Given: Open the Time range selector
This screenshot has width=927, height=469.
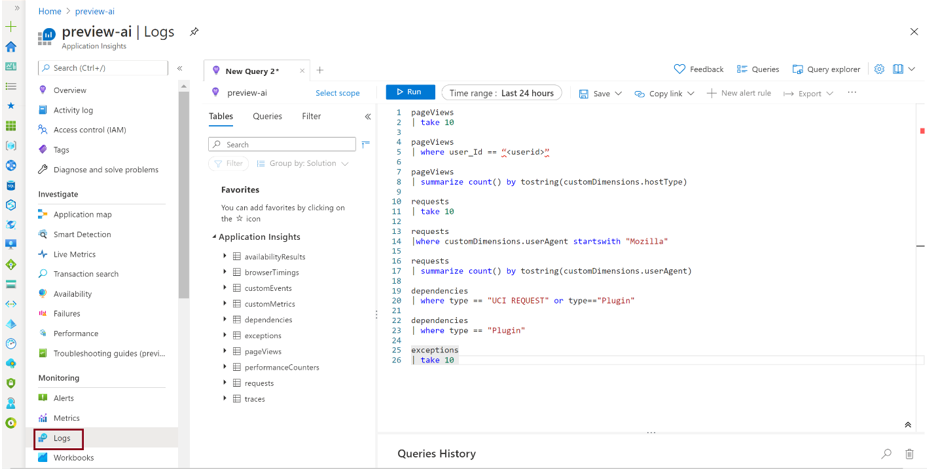Looking at the screenshot, I should [x=501, y=93].
